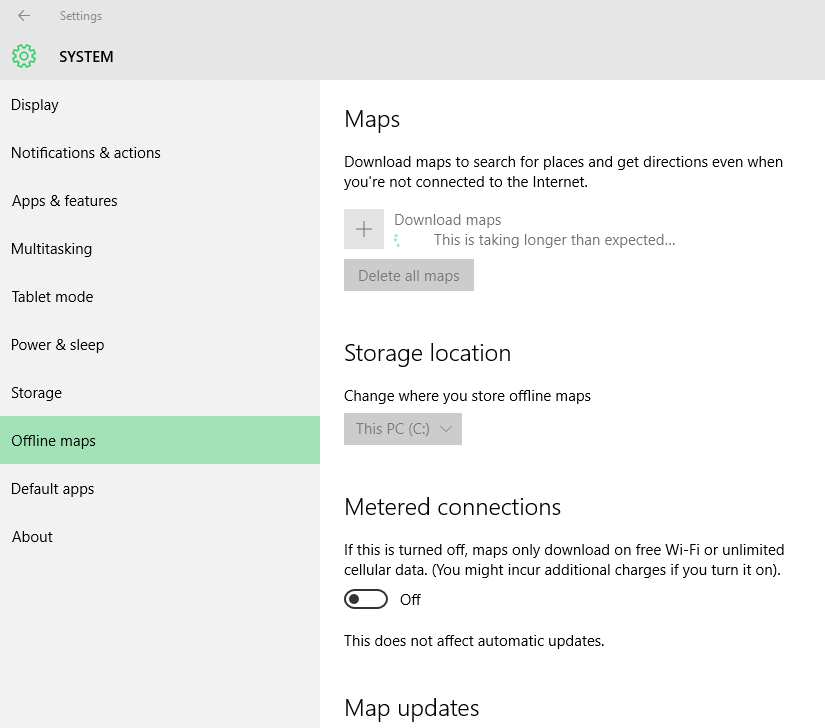Viewport: 825px width, 728px height.
Task: Click the Settings title in the header
Action: click(80, 15)
